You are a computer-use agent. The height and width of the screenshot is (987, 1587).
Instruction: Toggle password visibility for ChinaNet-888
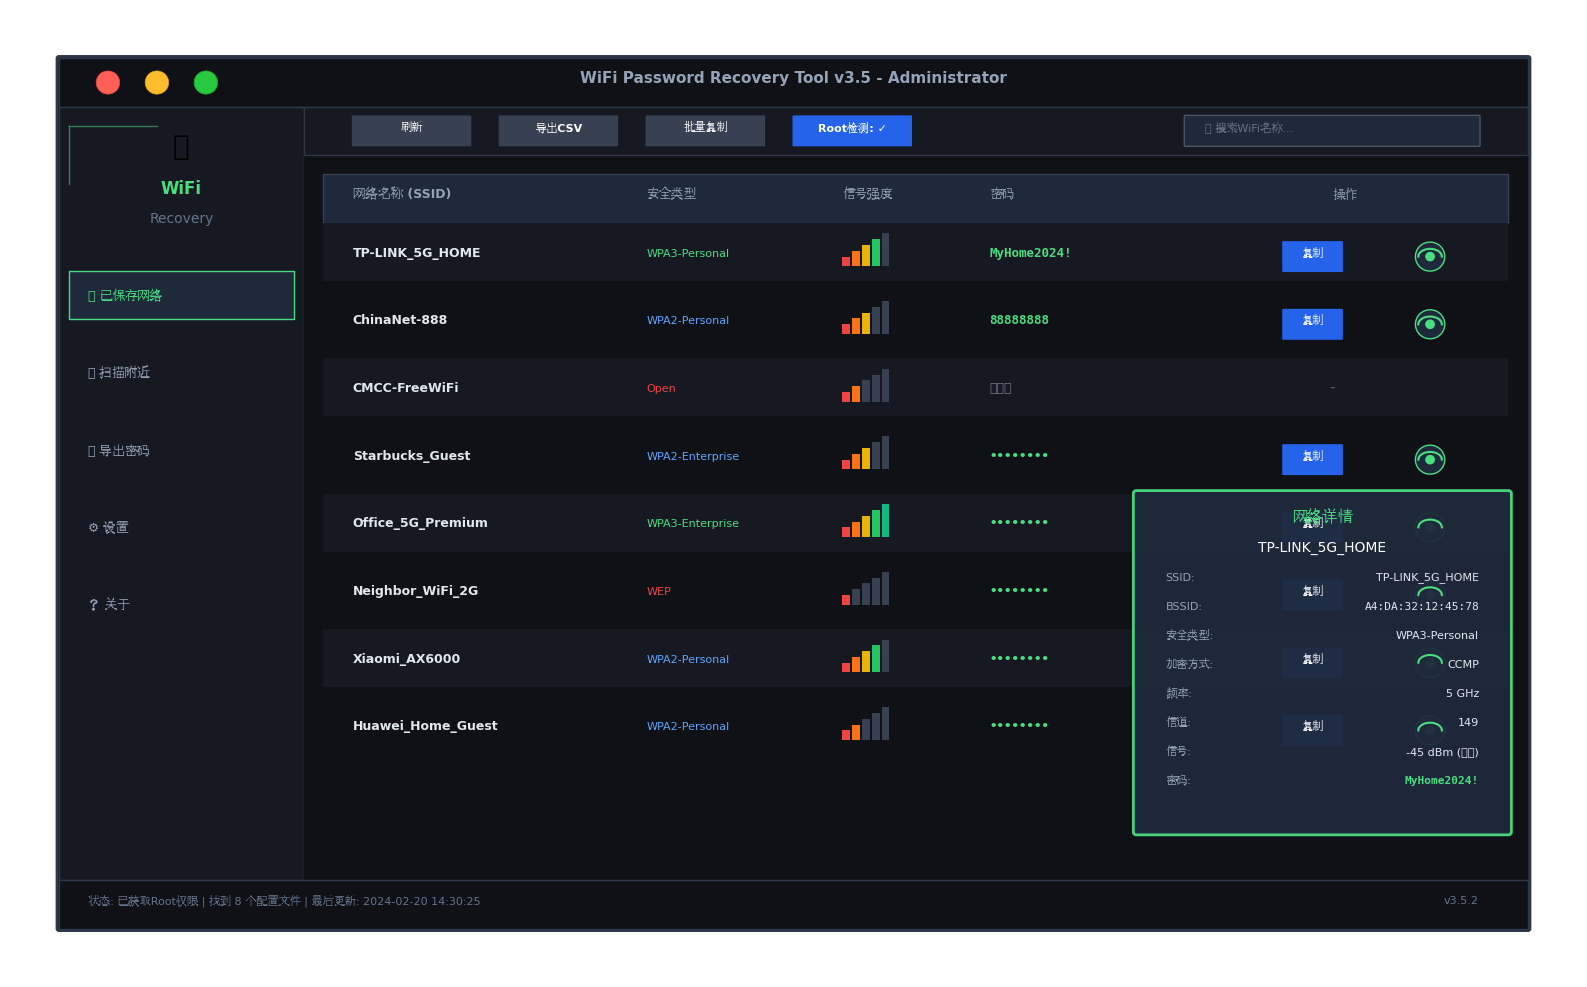tap(1429, 324)
